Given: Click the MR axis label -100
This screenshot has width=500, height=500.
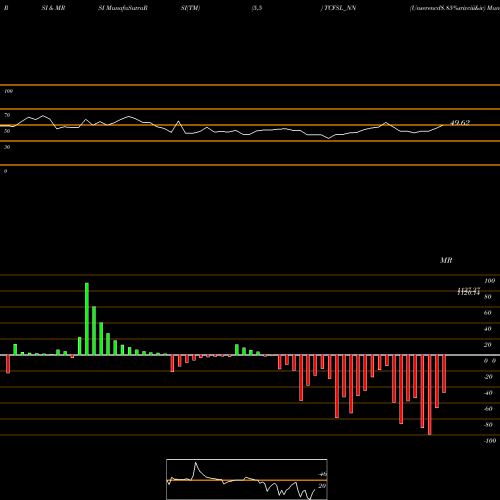Looking at the screenshot, I should [x=490, y=441].
